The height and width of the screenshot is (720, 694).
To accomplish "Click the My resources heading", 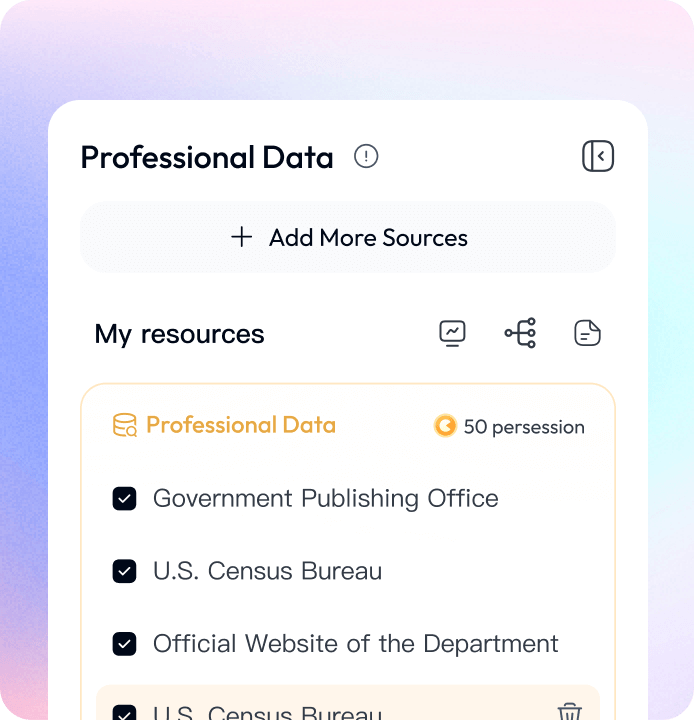I will point(180,334).
